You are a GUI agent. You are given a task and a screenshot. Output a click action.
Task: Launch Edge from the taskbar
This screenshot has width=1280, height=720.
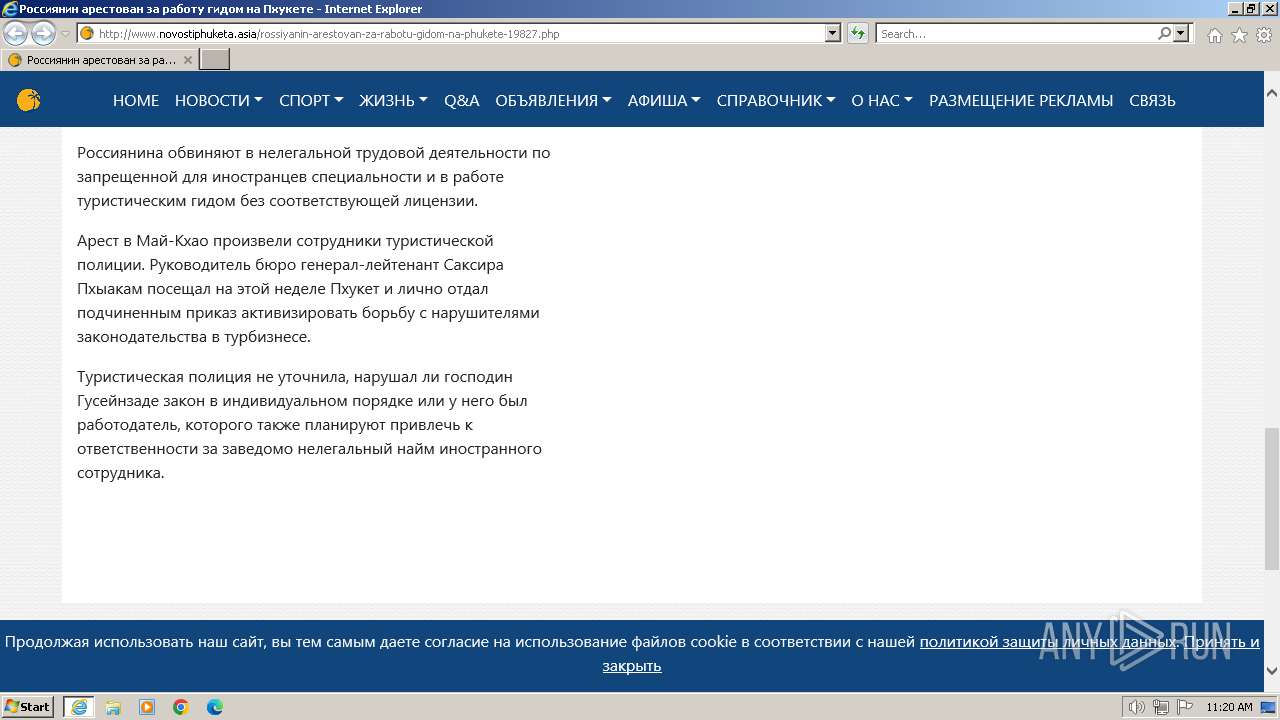coord(215,707)
